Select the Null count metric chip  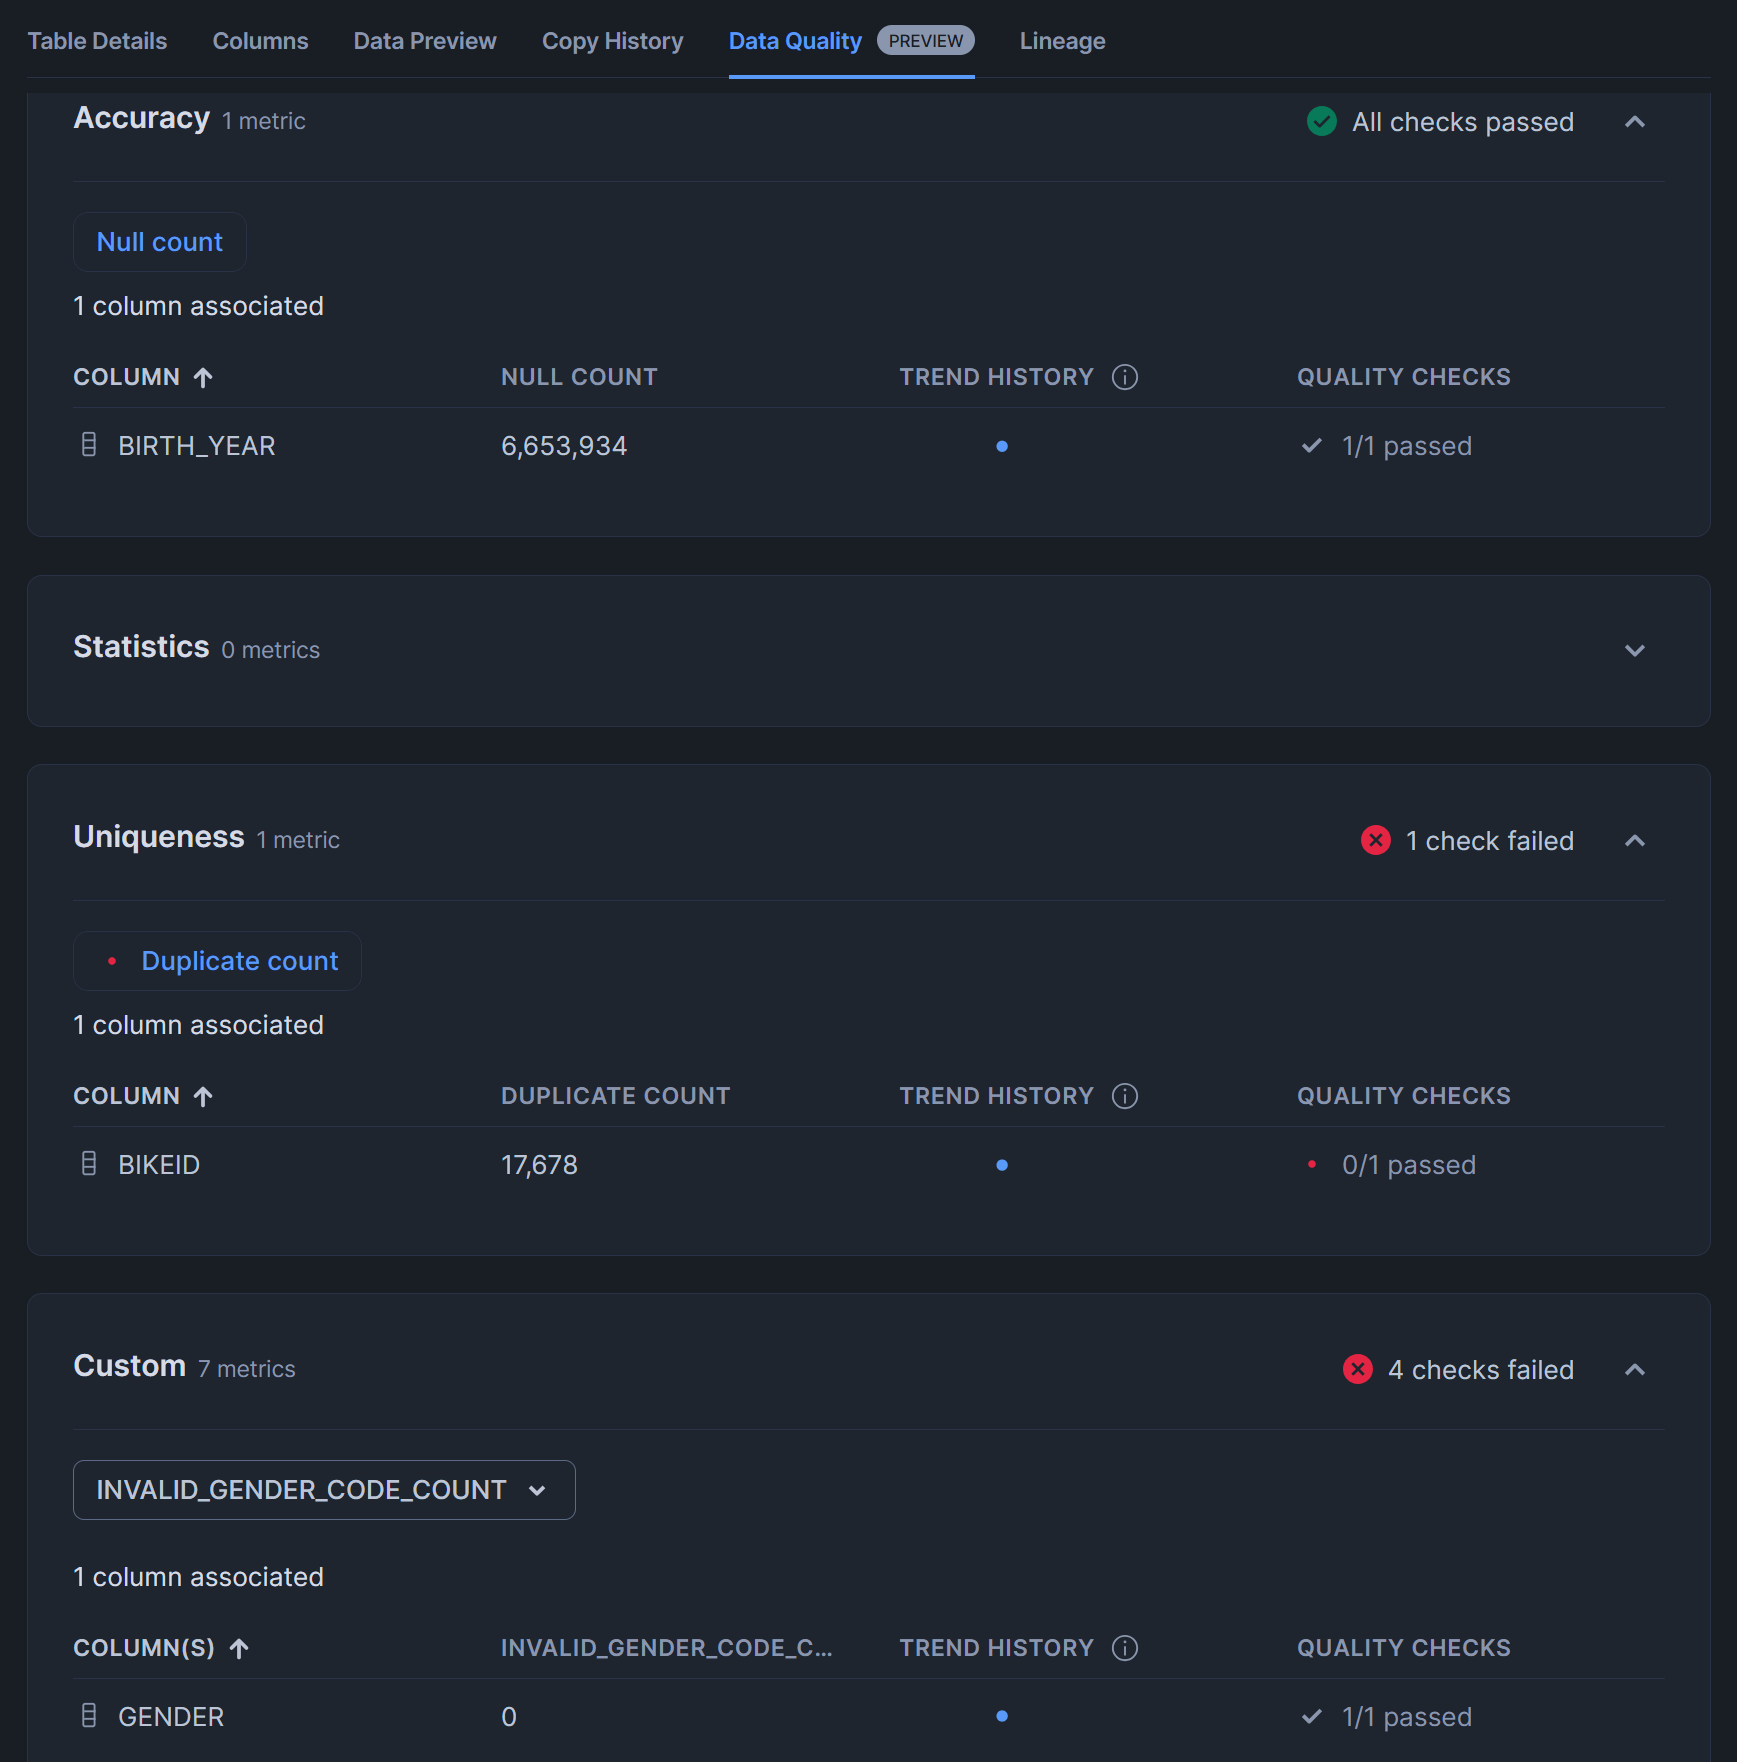tap(160, 242)
